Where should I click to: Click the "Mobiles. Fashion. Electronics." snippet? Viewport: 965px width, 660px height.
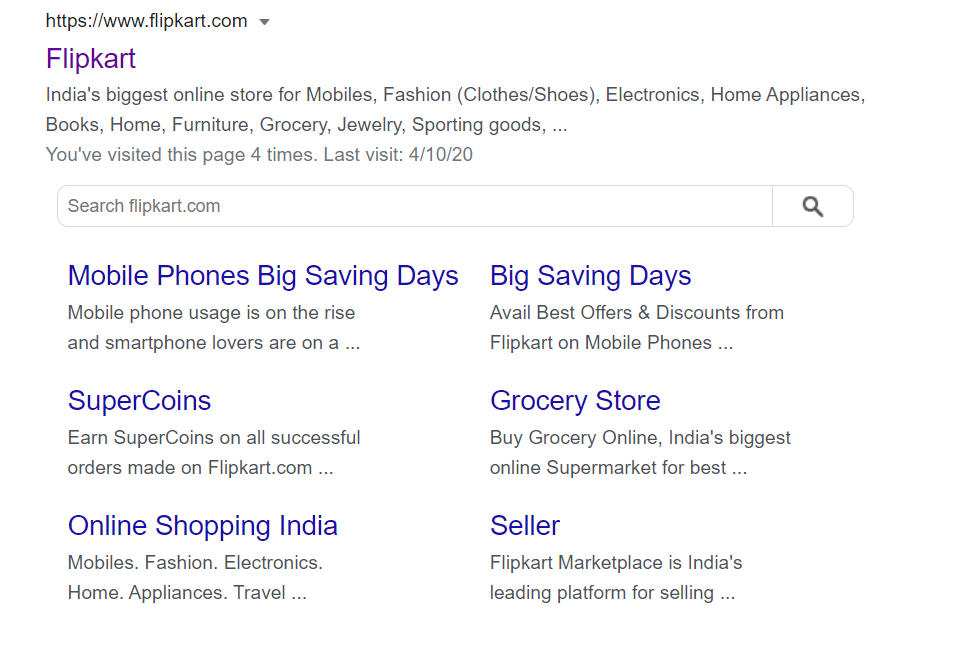(195, 563)
